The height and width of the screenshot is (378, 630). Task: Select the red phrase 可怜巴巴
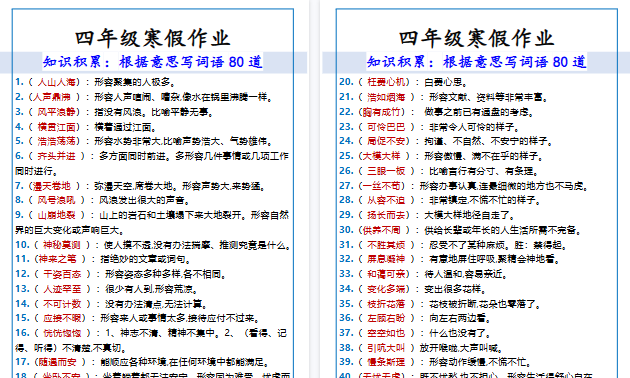[x=386, y=127]
